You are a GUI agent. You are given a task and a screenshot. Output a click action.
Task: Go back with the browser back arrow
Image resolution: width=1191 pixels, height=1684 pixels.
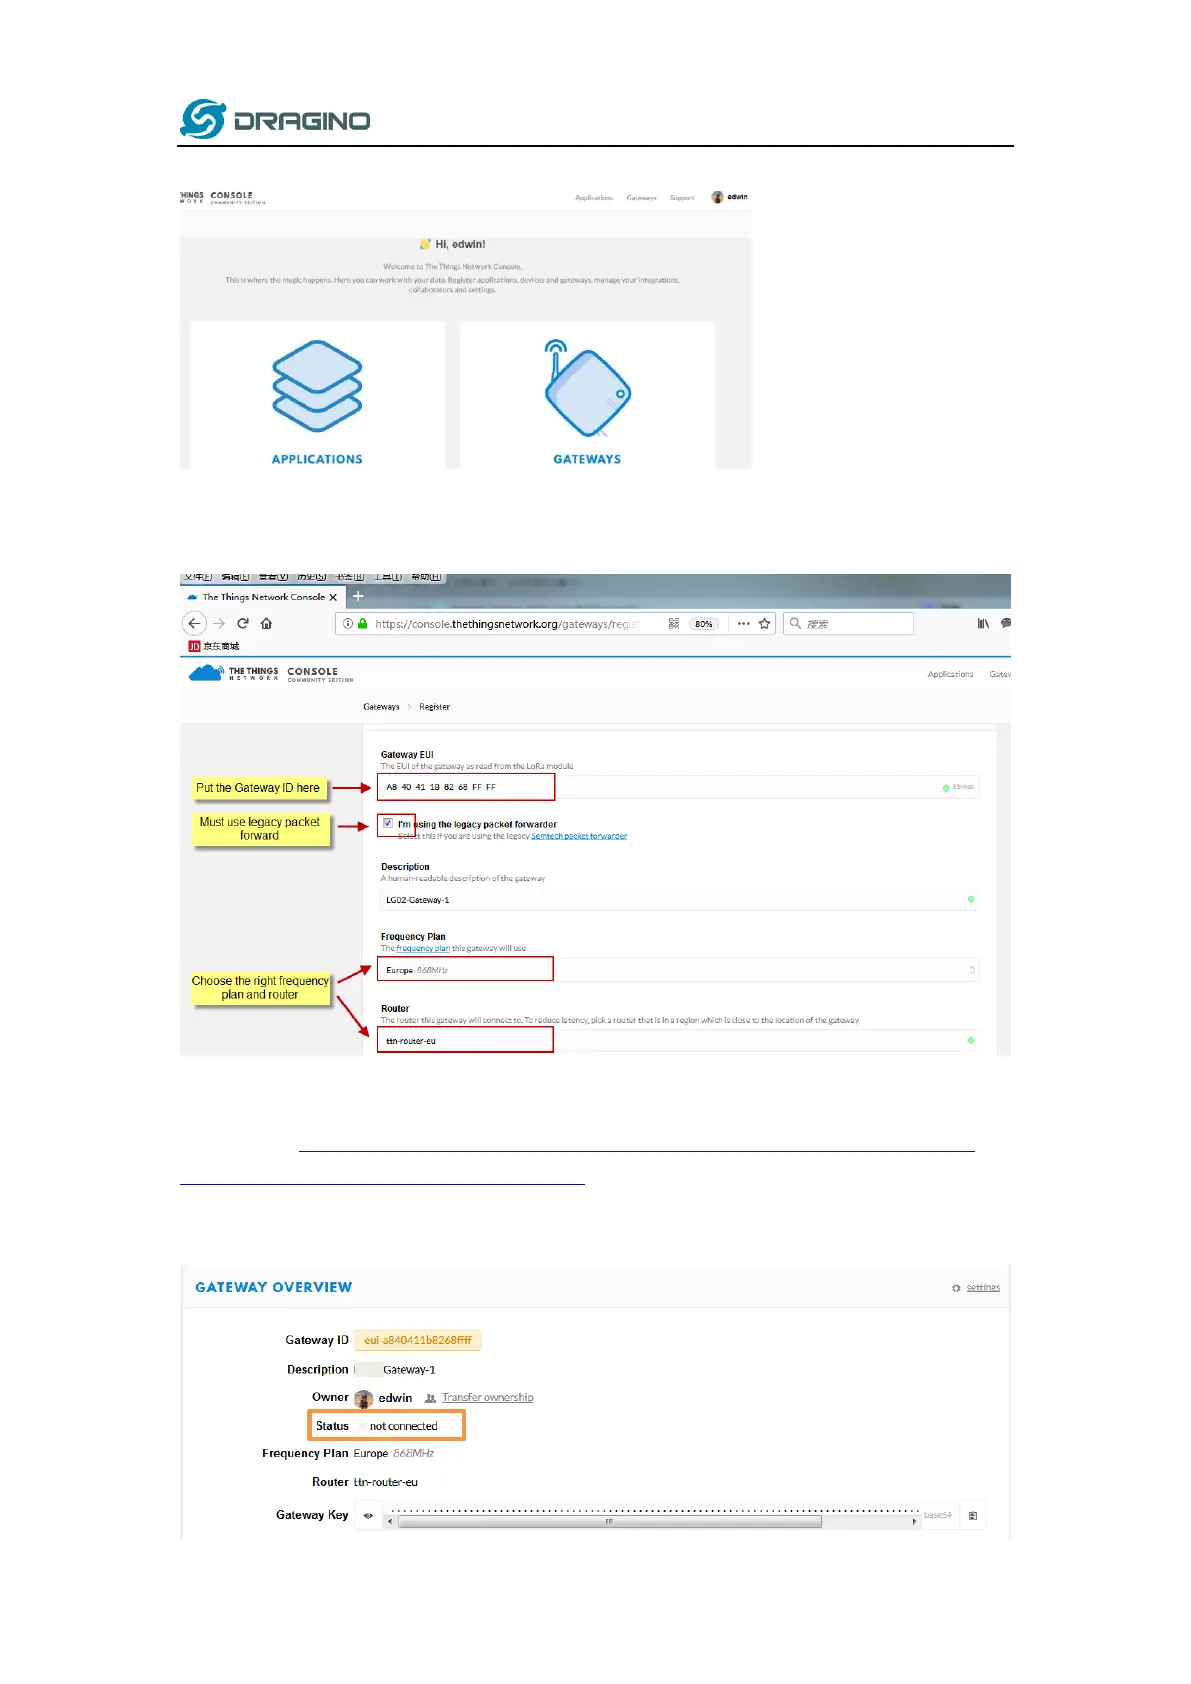pos(194,623)
